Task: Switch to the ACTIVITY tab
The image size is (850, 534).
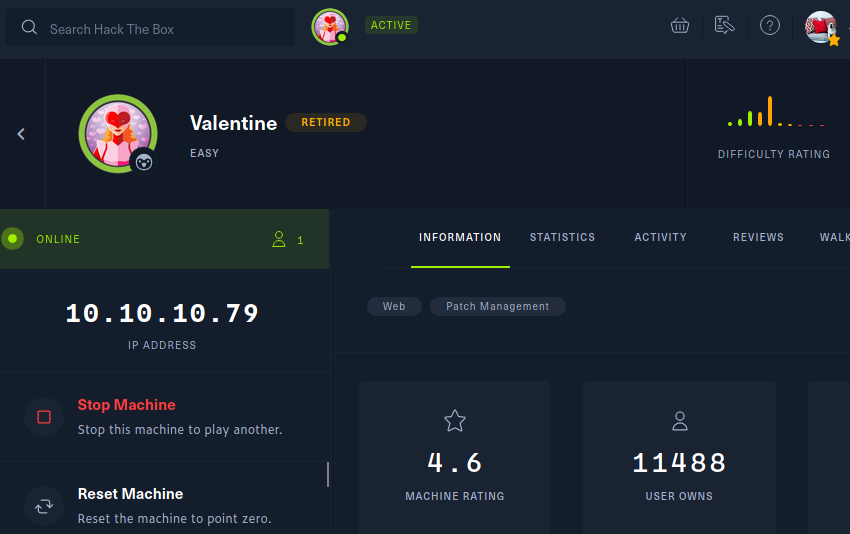Action: pos(660,237)
